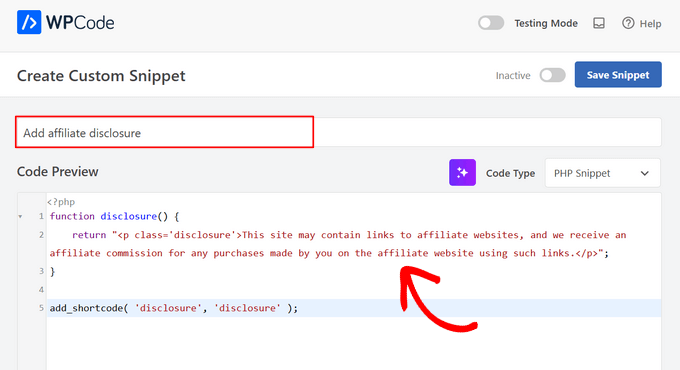Viewport: 680px width, 370px height.
Task: Click line number 5 in the gutter
Action: click(x=41, y=308)
